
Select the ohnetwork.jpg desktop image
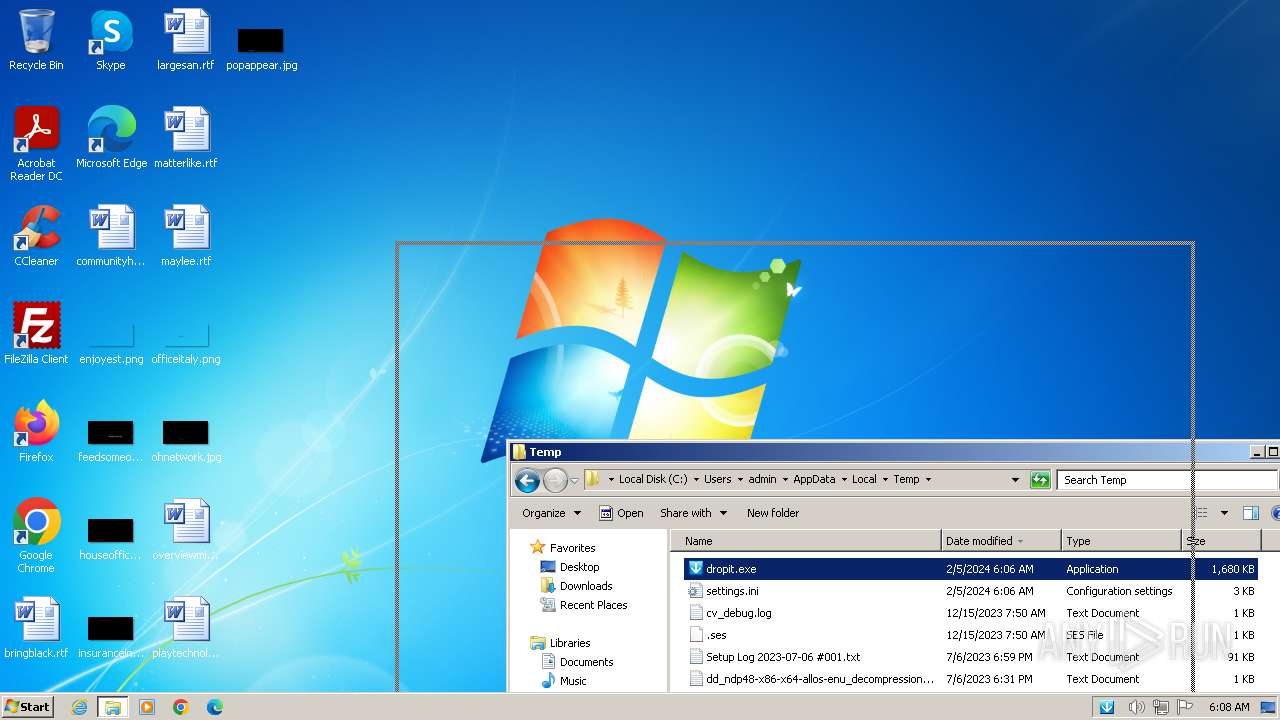pyautogui.click(x=186, y=441)
